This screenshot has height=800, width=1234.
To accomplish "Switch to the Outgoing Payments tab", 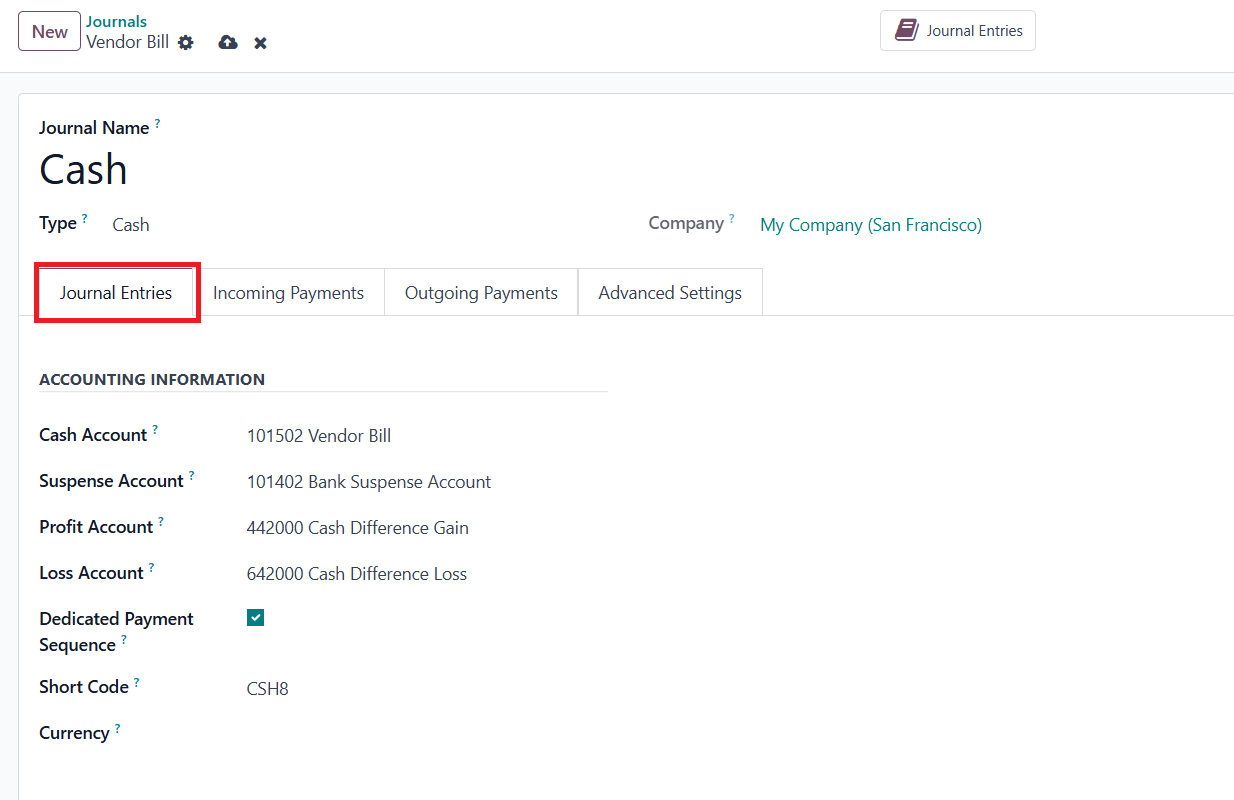I will (481, 293).
